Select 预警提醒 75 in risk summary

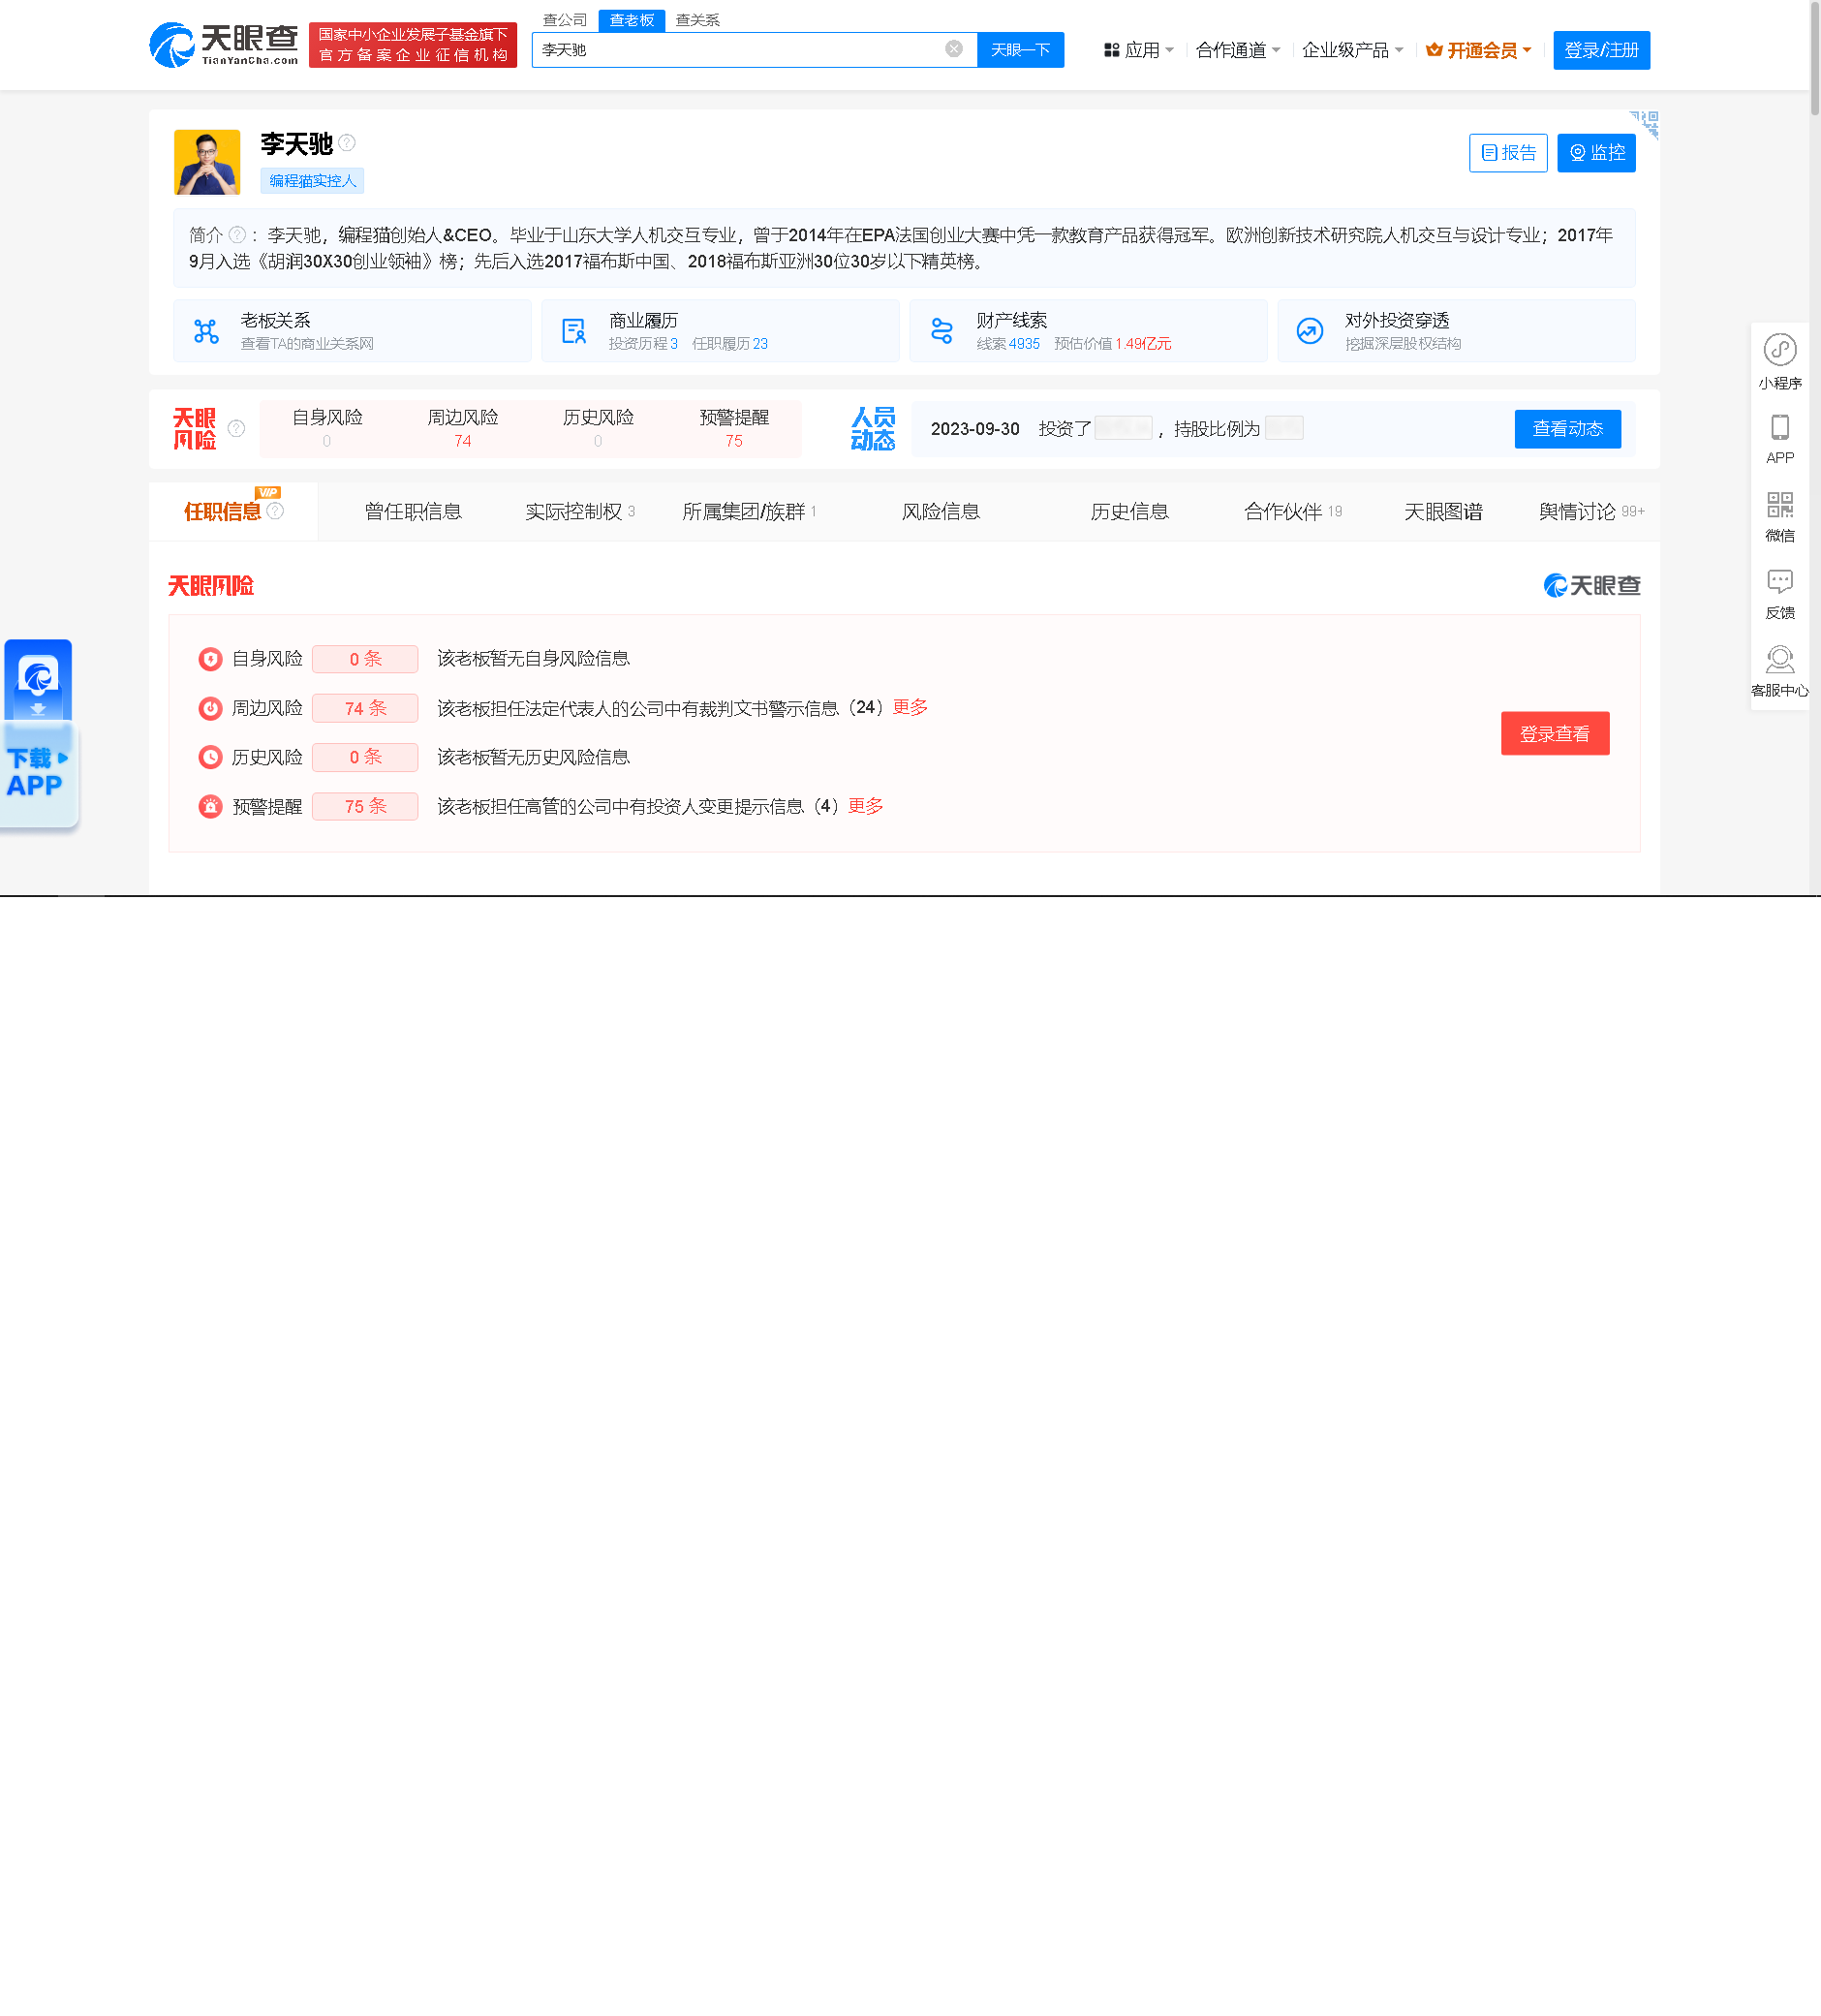734,429
